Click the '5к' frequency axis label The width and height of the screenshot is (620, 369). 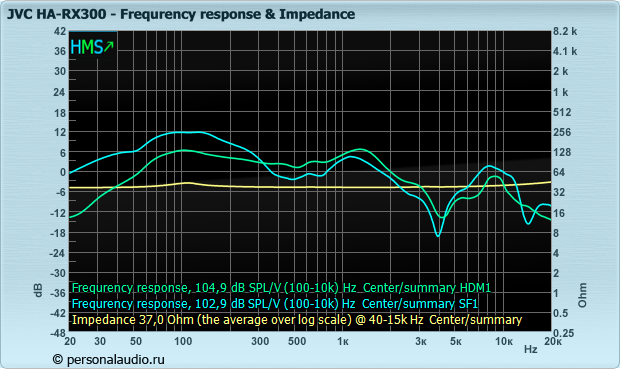pos(456,341)
